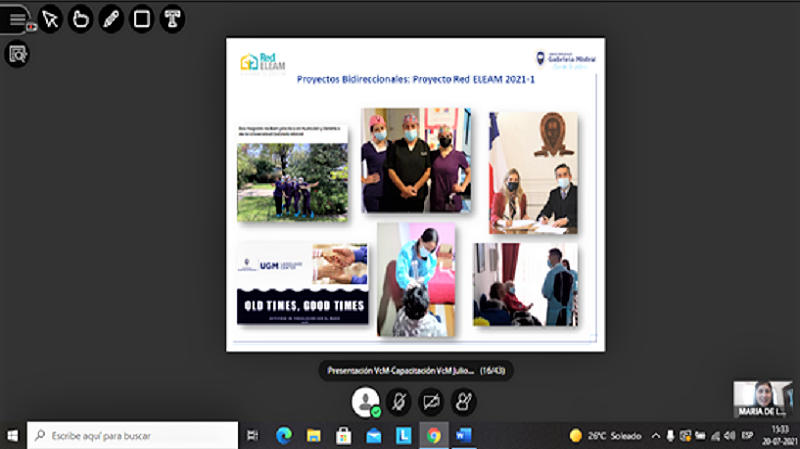The image size is (800, 449).
Task: Open My Status and settings avatar
Action: tap(366, 402)
